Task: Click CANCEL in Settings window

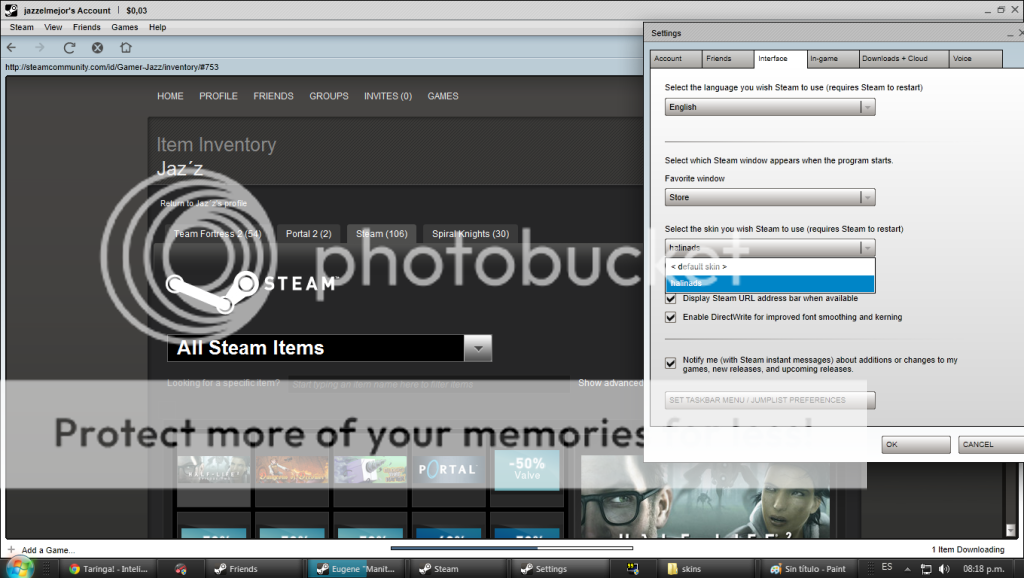Action: [x=991, y=445]
